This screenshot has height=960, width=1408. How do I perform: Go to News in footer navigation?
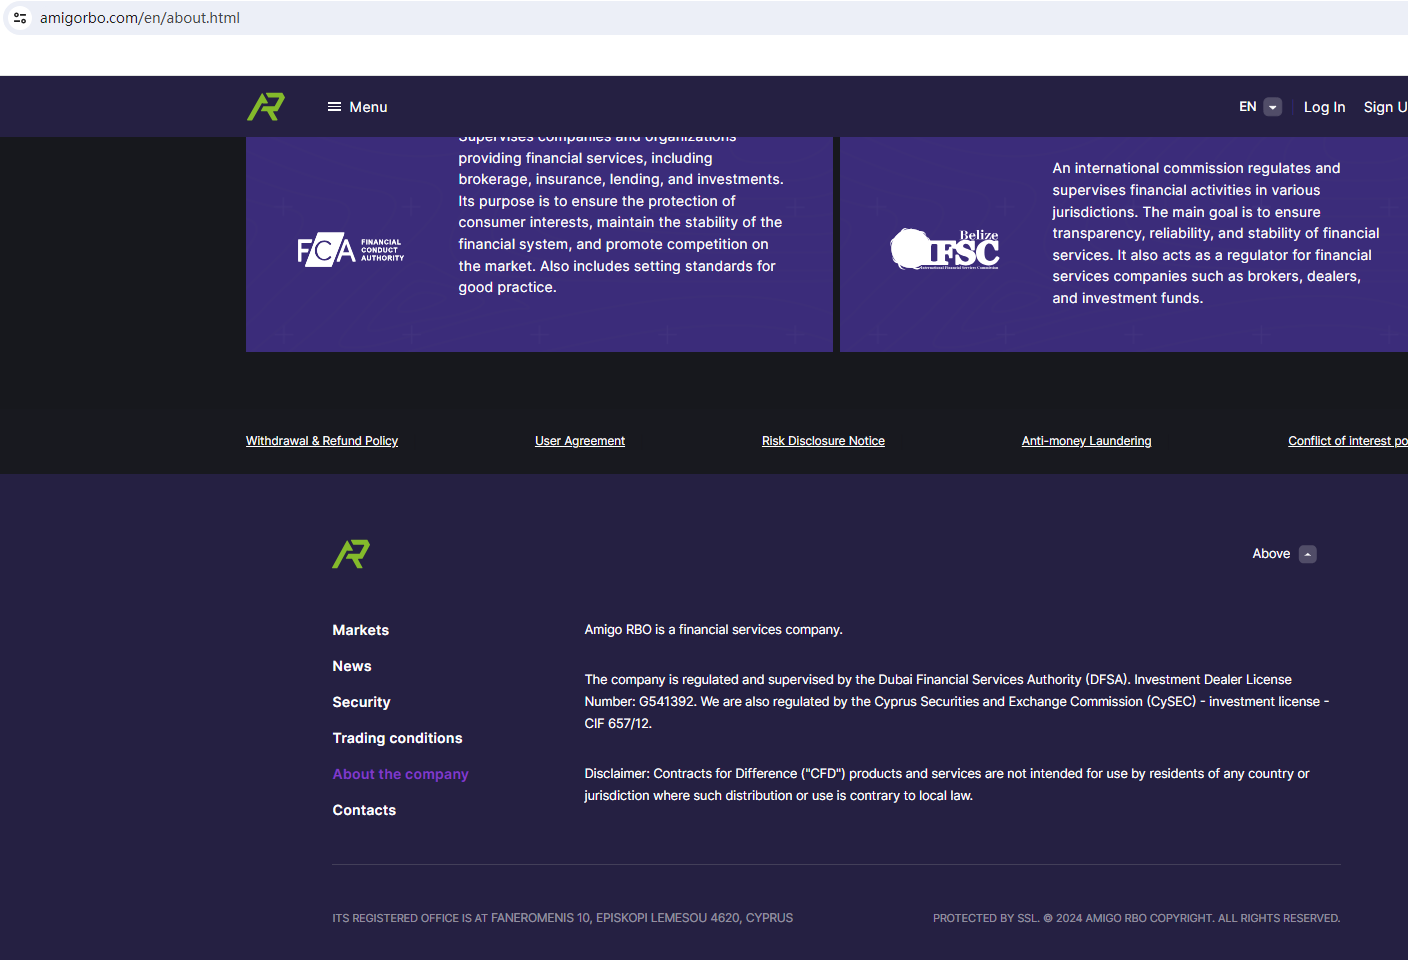point(352,666)
